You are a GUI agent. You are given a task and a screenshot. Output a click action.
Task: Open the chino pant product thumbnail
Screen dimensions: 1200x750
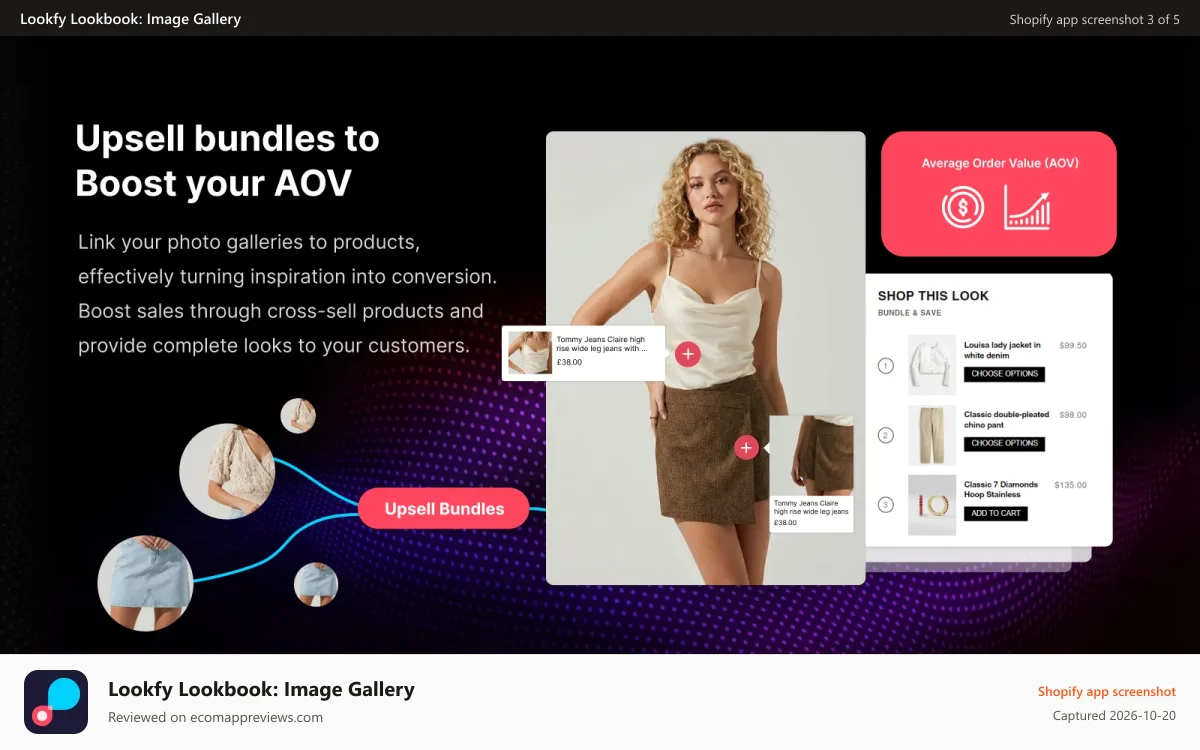point(932,435)
